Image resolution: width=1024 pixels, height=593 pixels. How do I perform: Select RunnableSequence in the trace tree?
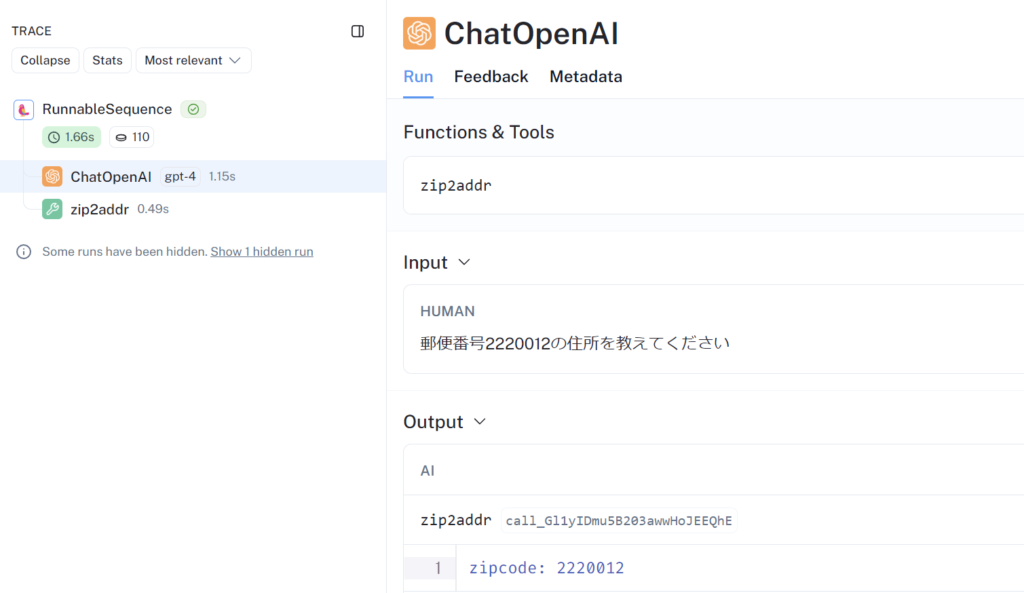[107, 109]
